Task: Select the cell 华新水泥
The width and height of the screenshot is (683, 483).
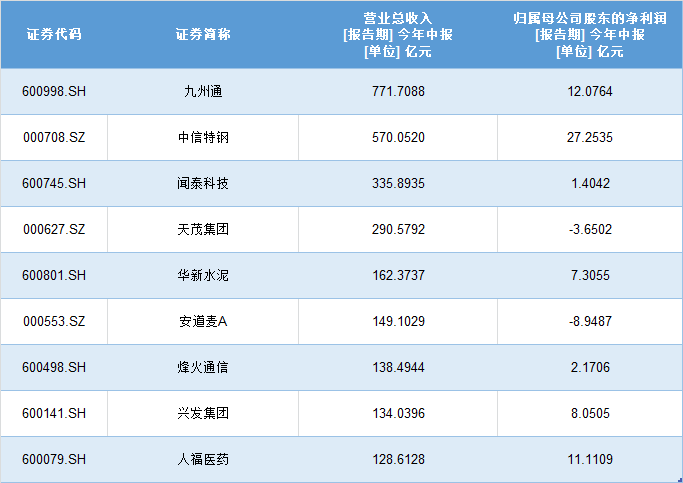Action: point(203,276)
